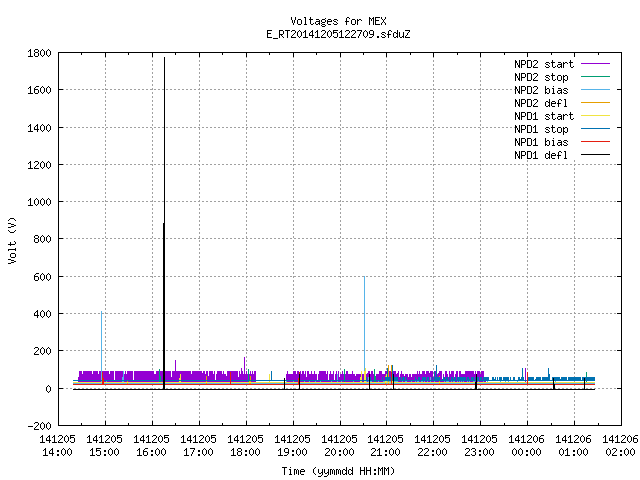Image resolution: width=640 pixels, height=480 pixels.
Task: Click the 141205 15:00 time tick label
Action: pyautogui.click(x=104, y=446)
